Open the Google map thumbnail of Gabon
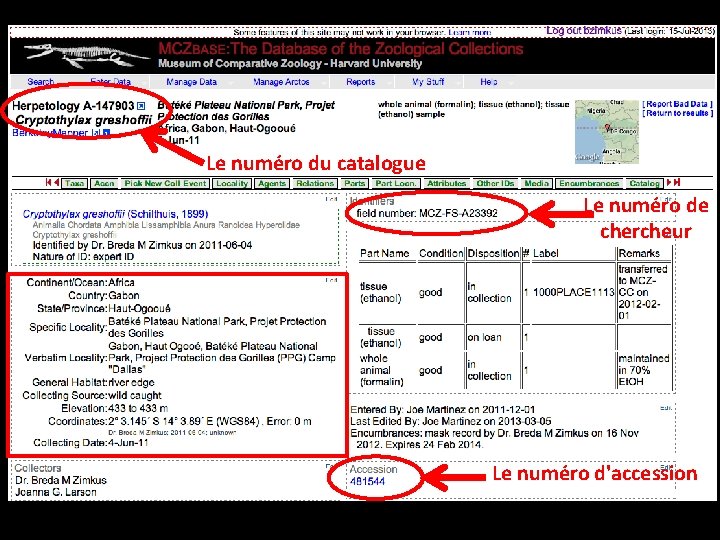Viewport: 720px width, 540px height. [607, 132]
